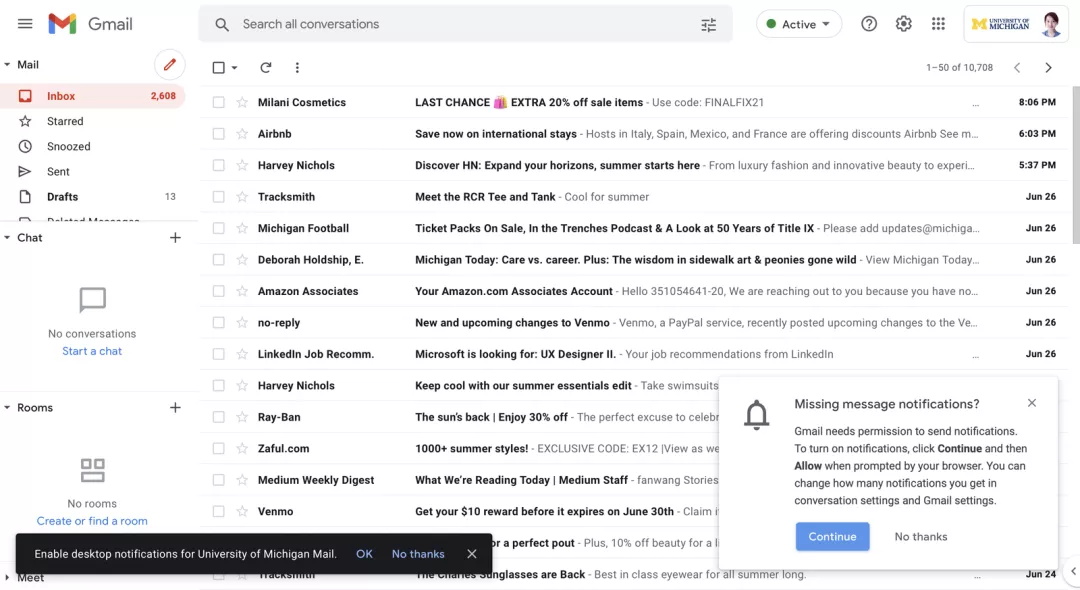Open the Drafts folder

(x=93, y=197)
